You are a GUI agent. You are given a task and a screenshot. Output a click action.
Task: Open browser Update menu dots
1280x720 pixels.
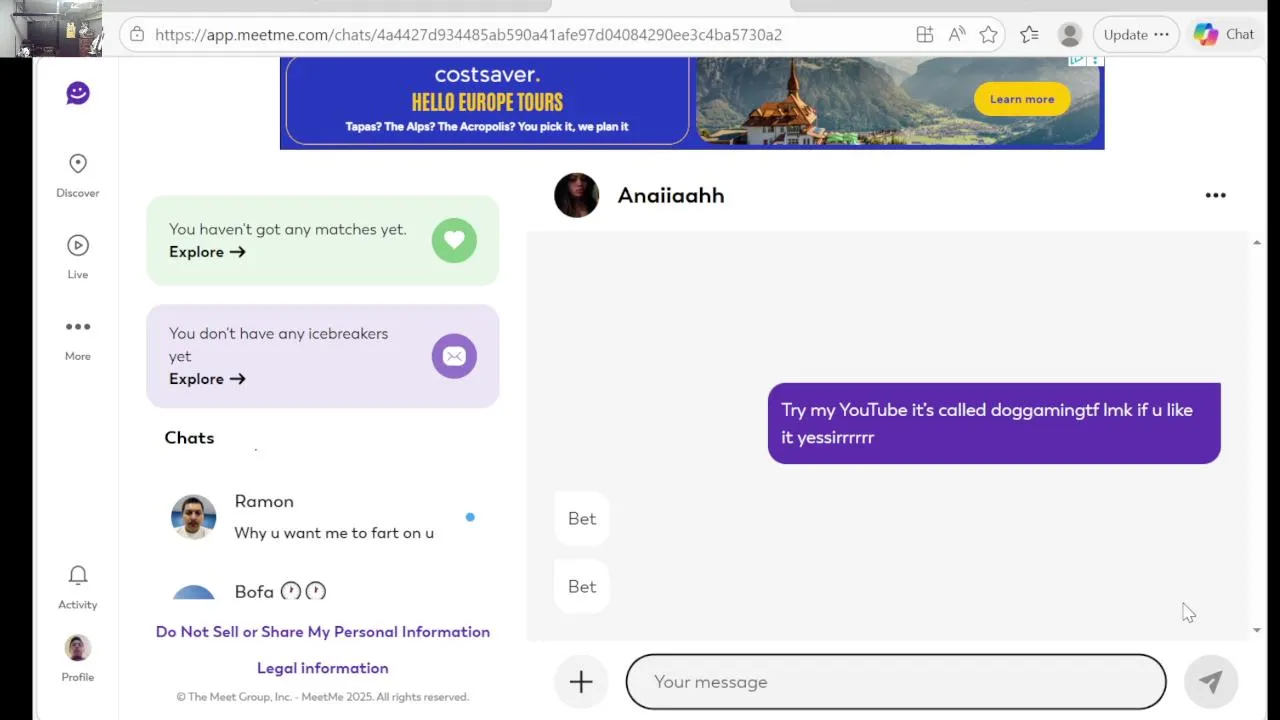1161,34
